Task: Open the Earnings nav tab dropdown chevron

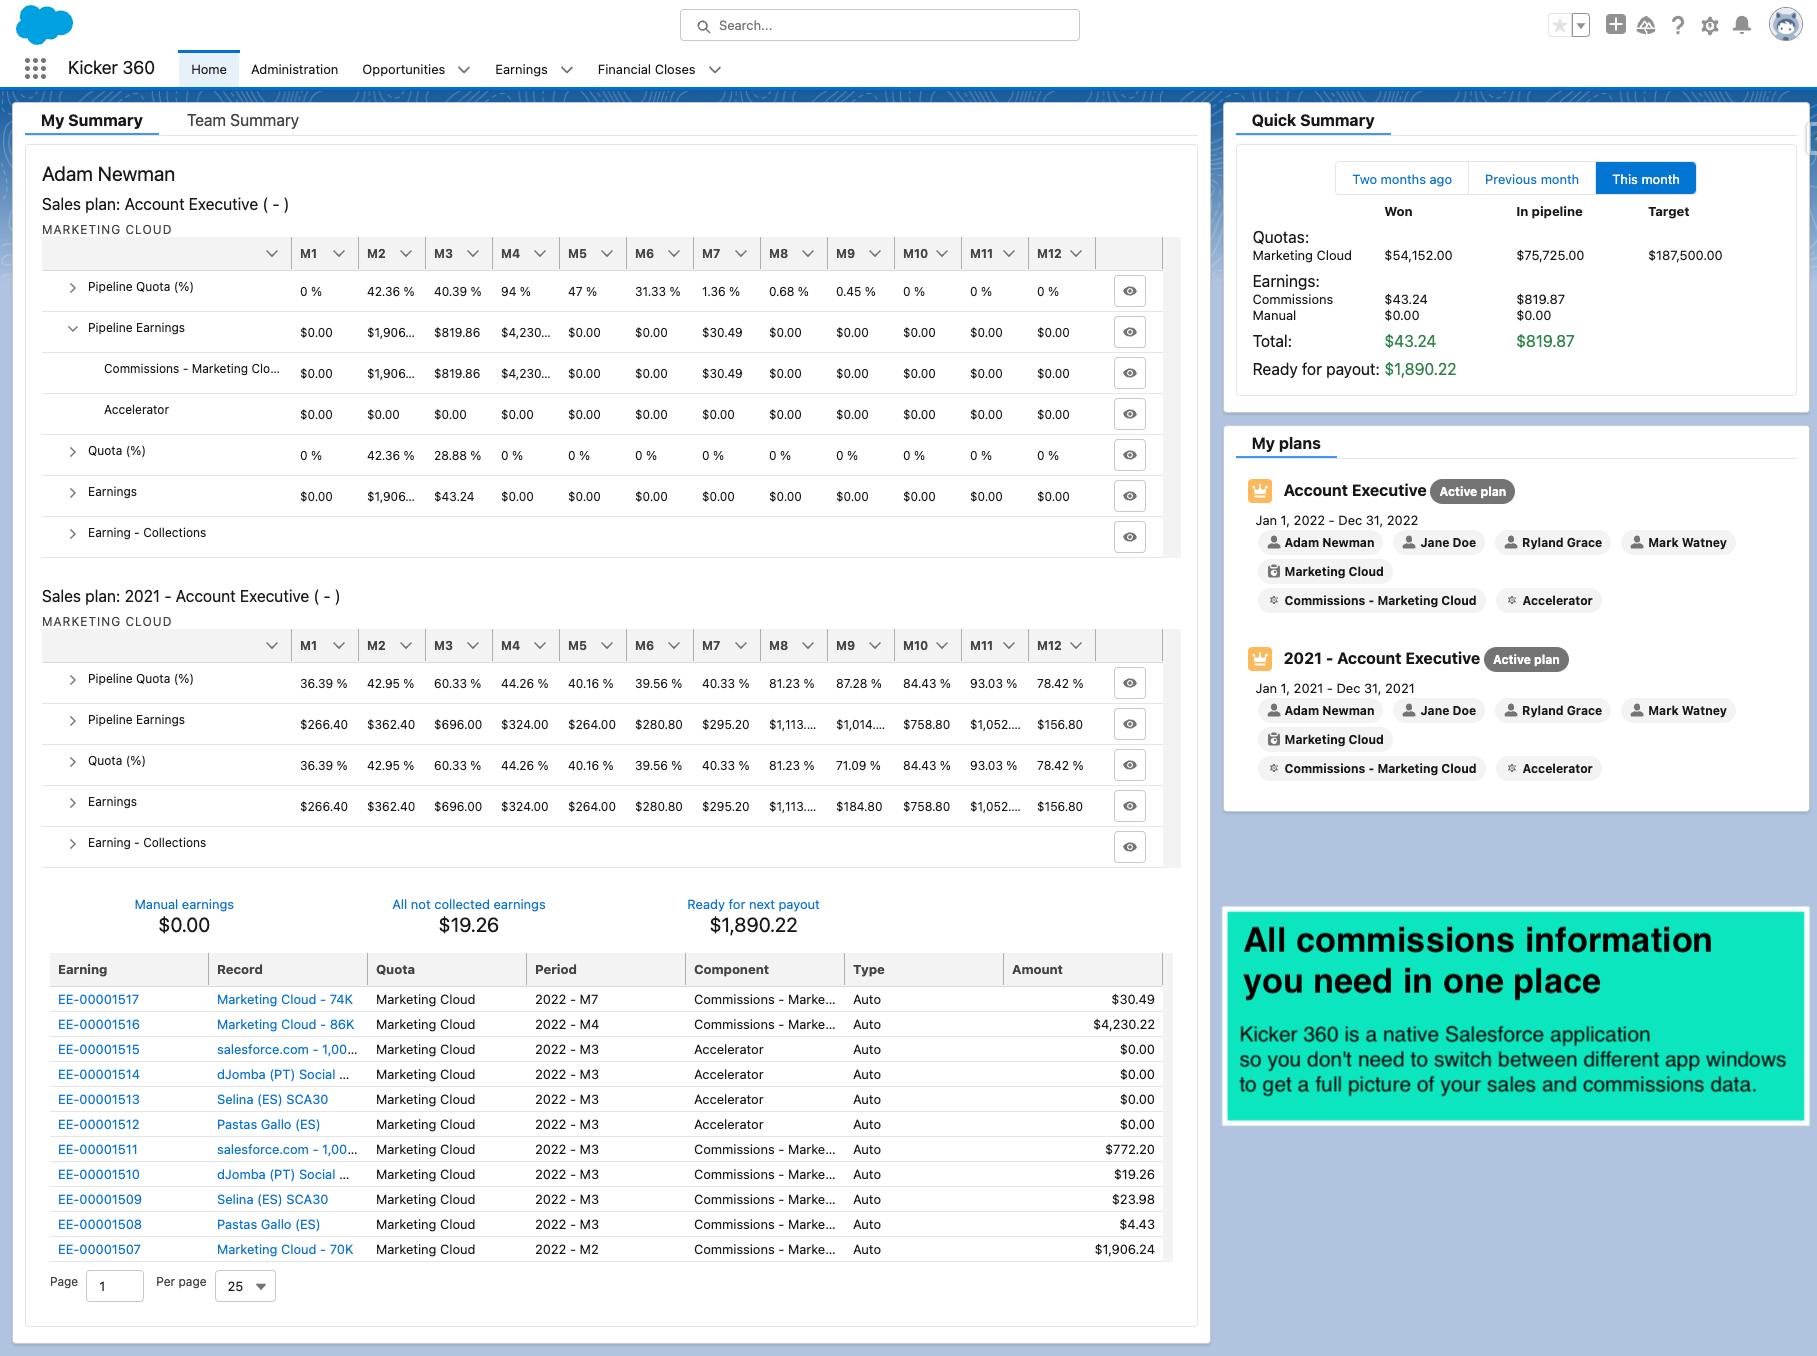Action: [x=567, y=70]
